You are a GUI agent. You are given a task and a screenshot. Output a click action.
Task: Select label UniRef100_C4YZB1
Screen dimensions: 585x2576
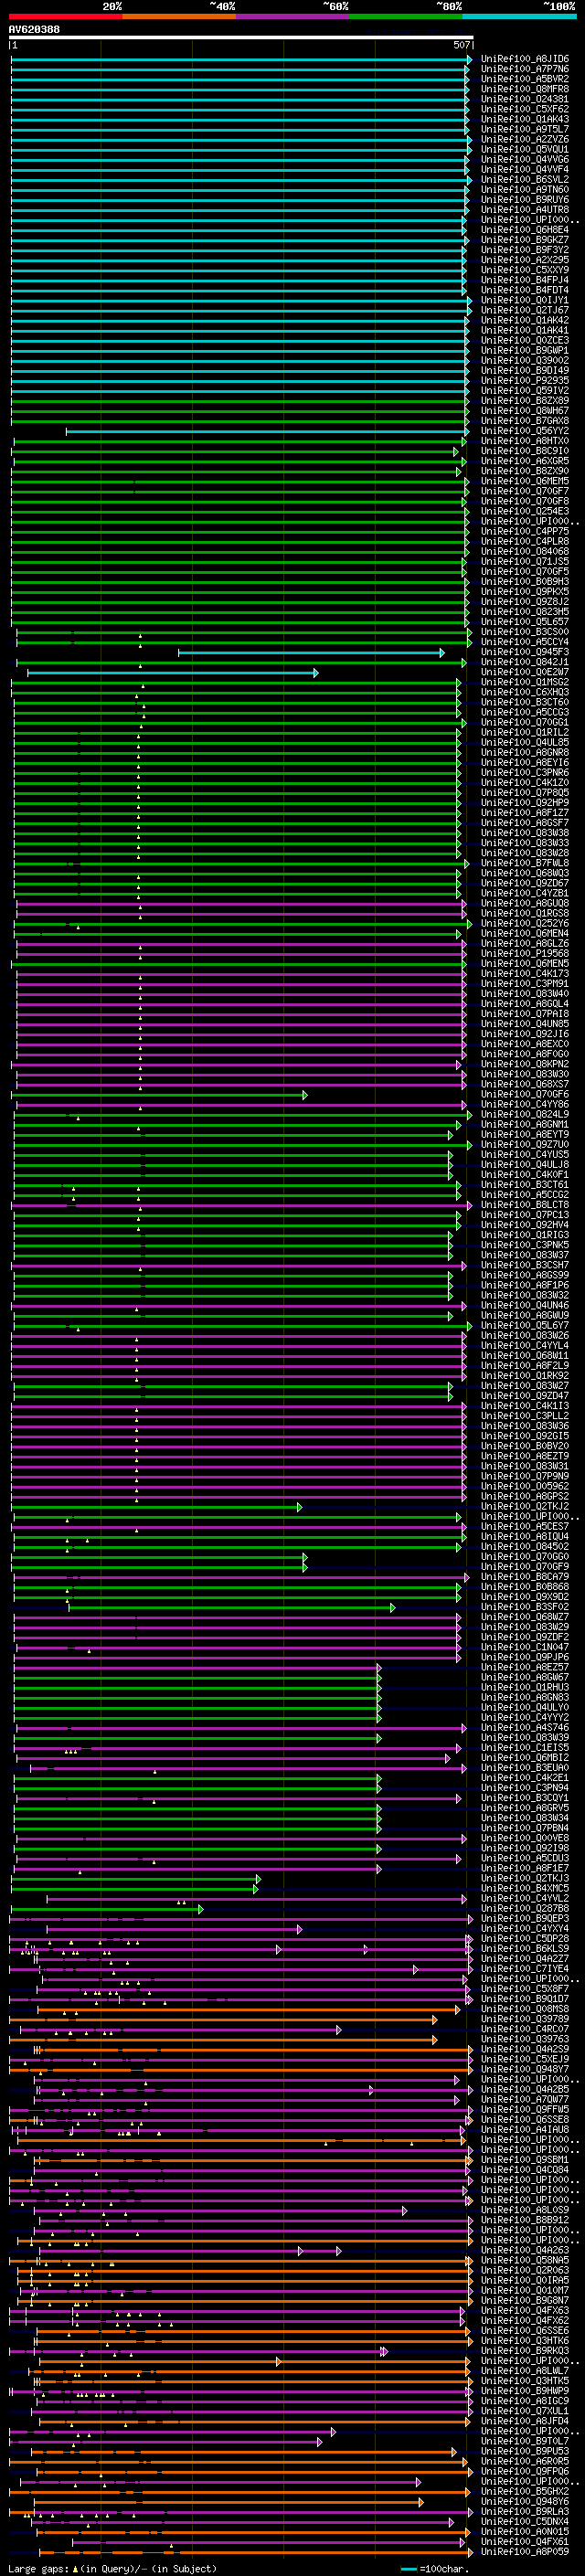[525, 893]
